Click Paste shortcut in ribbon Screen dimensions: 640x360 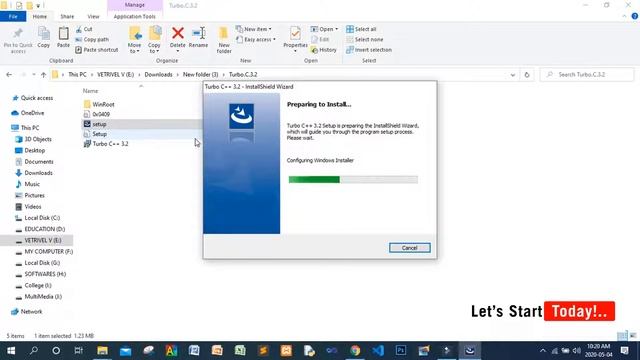coord(97,50)
